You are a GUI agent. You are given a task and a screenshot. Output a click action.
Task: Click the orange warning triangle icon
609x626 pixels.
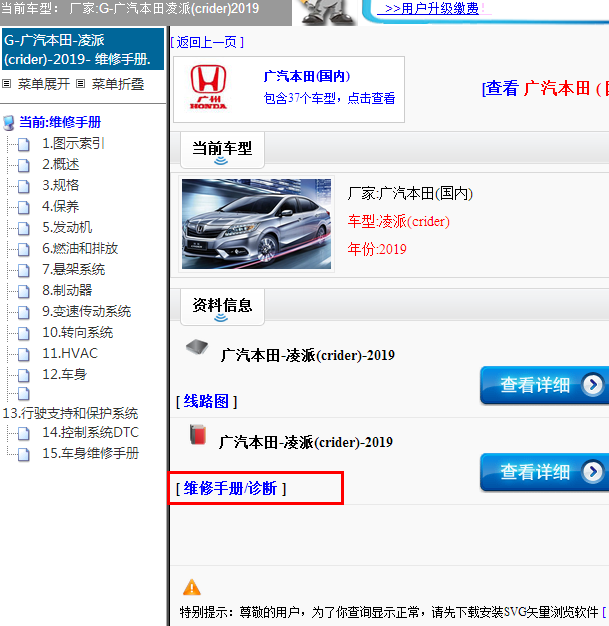click(x=192, y=587)
